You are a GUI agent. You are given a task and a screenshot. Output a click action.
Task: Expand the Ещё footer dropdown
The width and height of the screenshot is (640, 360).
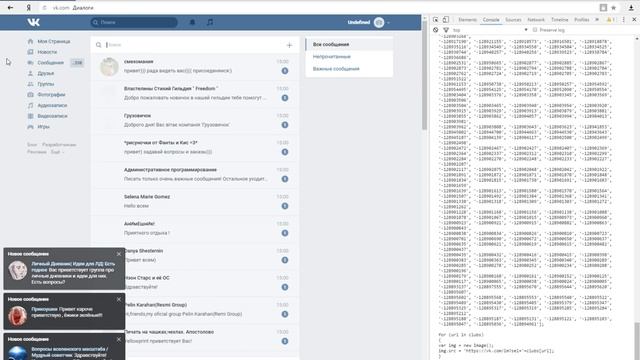[x=57, y=152]
